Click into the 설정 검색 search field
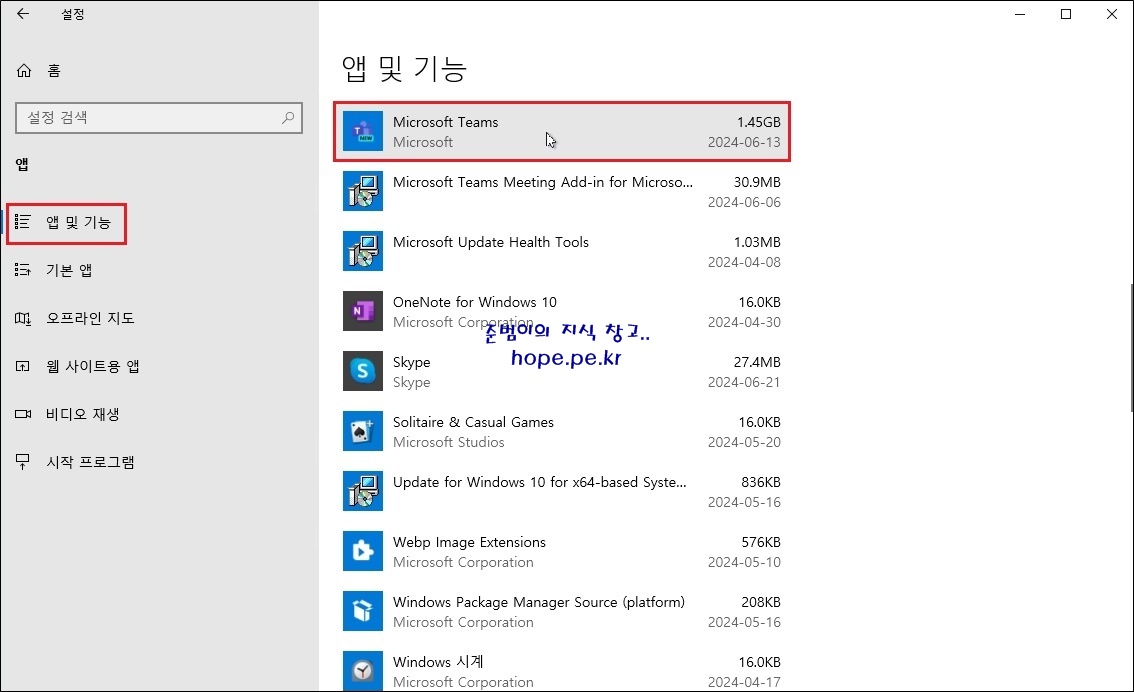1134x692 pixels. pyautogui.click(x=158, y=118)
